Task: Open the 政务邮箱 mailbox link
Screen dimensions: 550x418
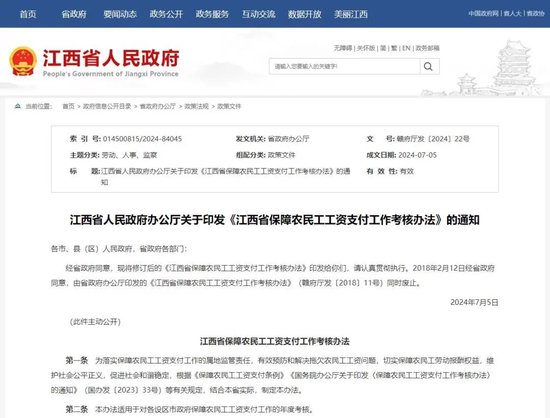Action: (x=427, y=48)
